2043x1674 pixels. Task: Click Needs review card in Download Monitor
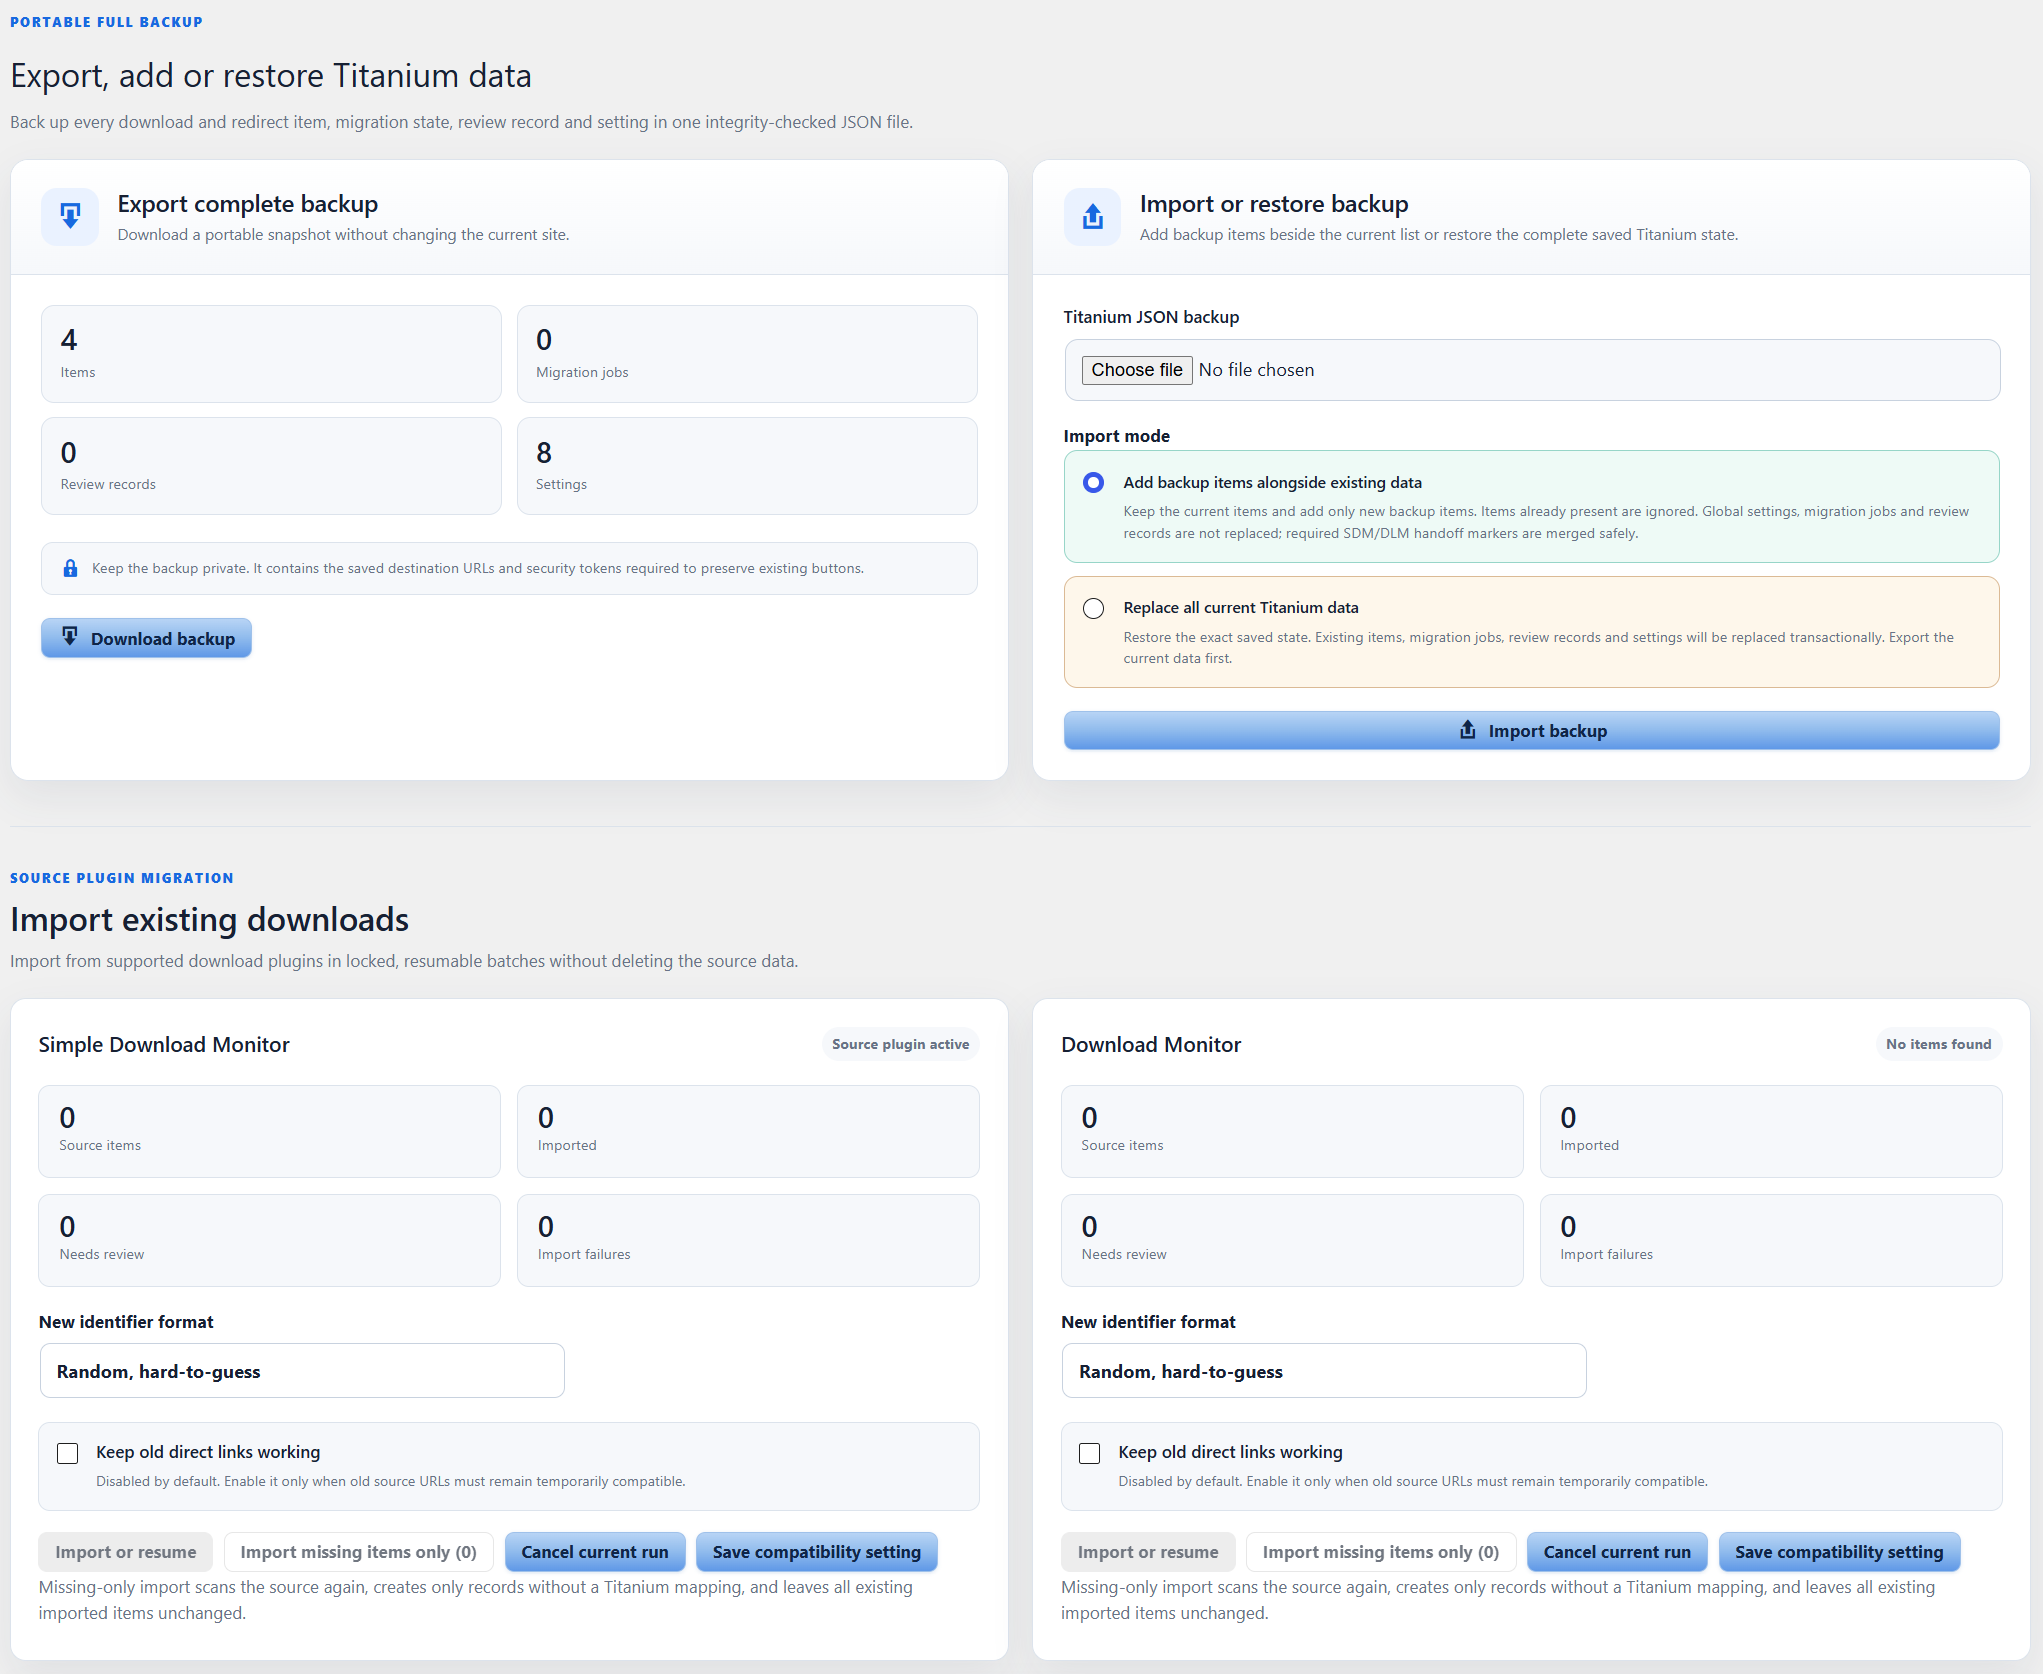[1292, 1240]
